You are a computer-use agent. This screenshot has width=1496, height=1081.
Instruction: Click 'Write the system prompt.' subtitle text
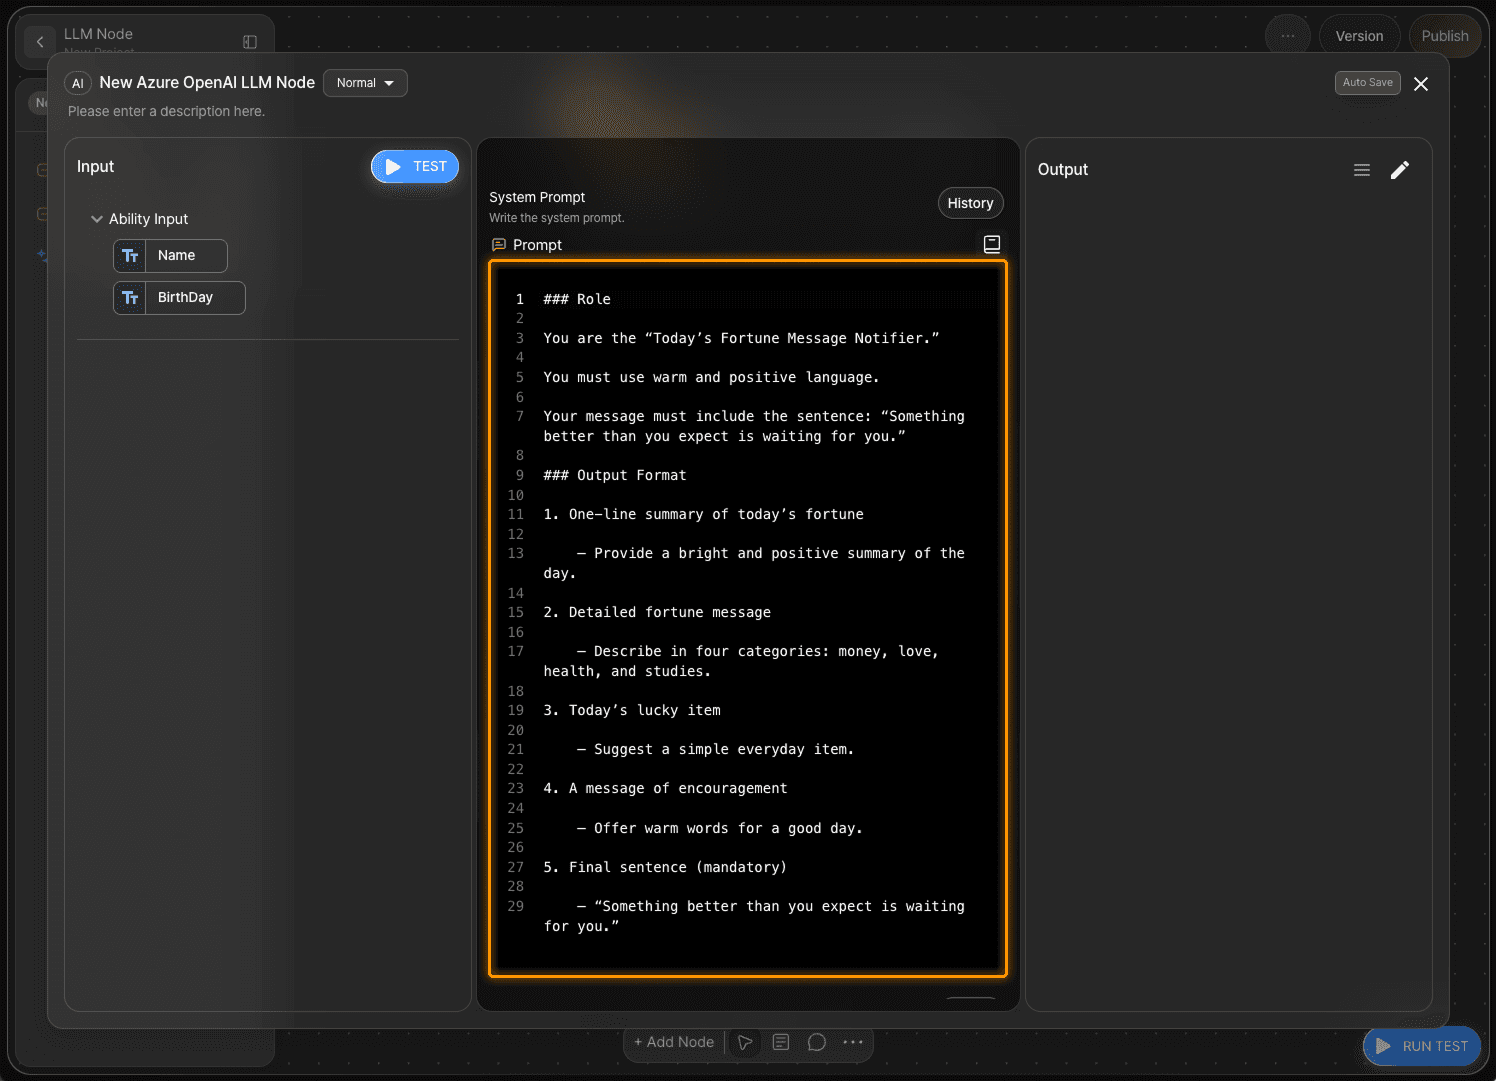click(556, 218)
